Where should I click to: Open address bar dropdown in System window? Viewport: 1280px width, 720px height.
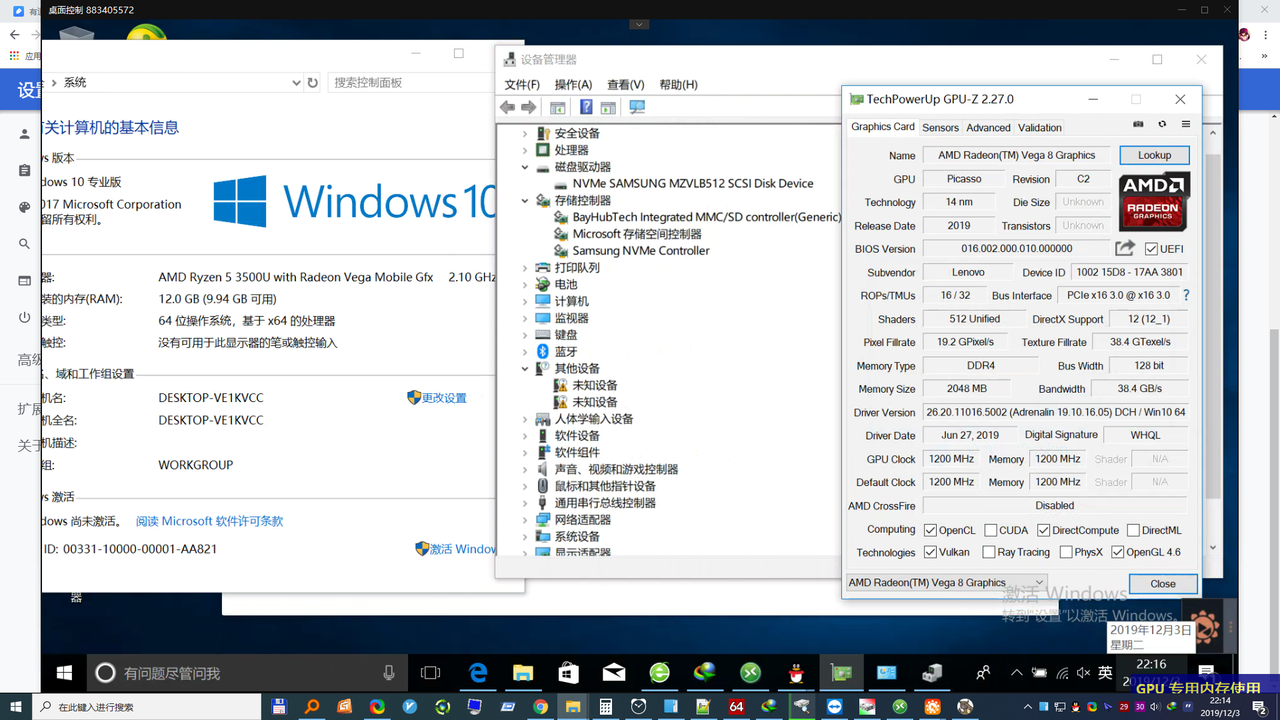[x=296, y=83]
